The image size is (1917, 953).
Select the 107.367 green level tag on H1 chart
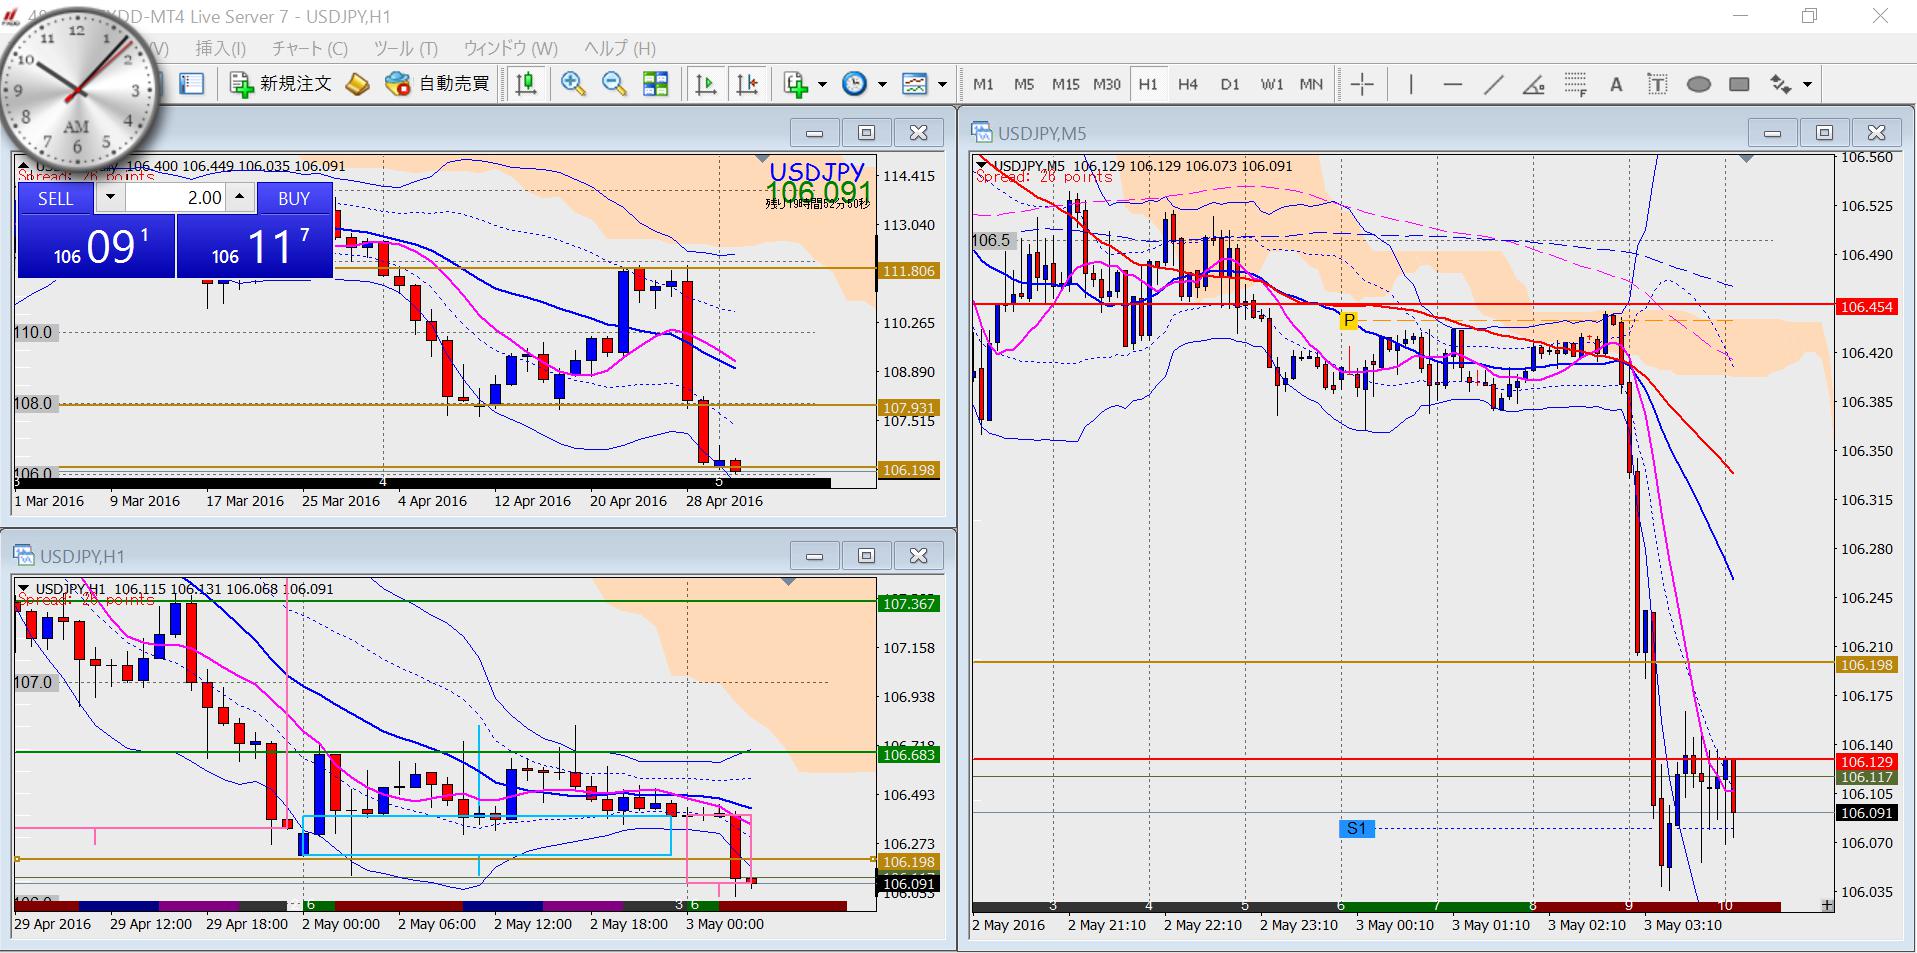(x=908, y=603)
